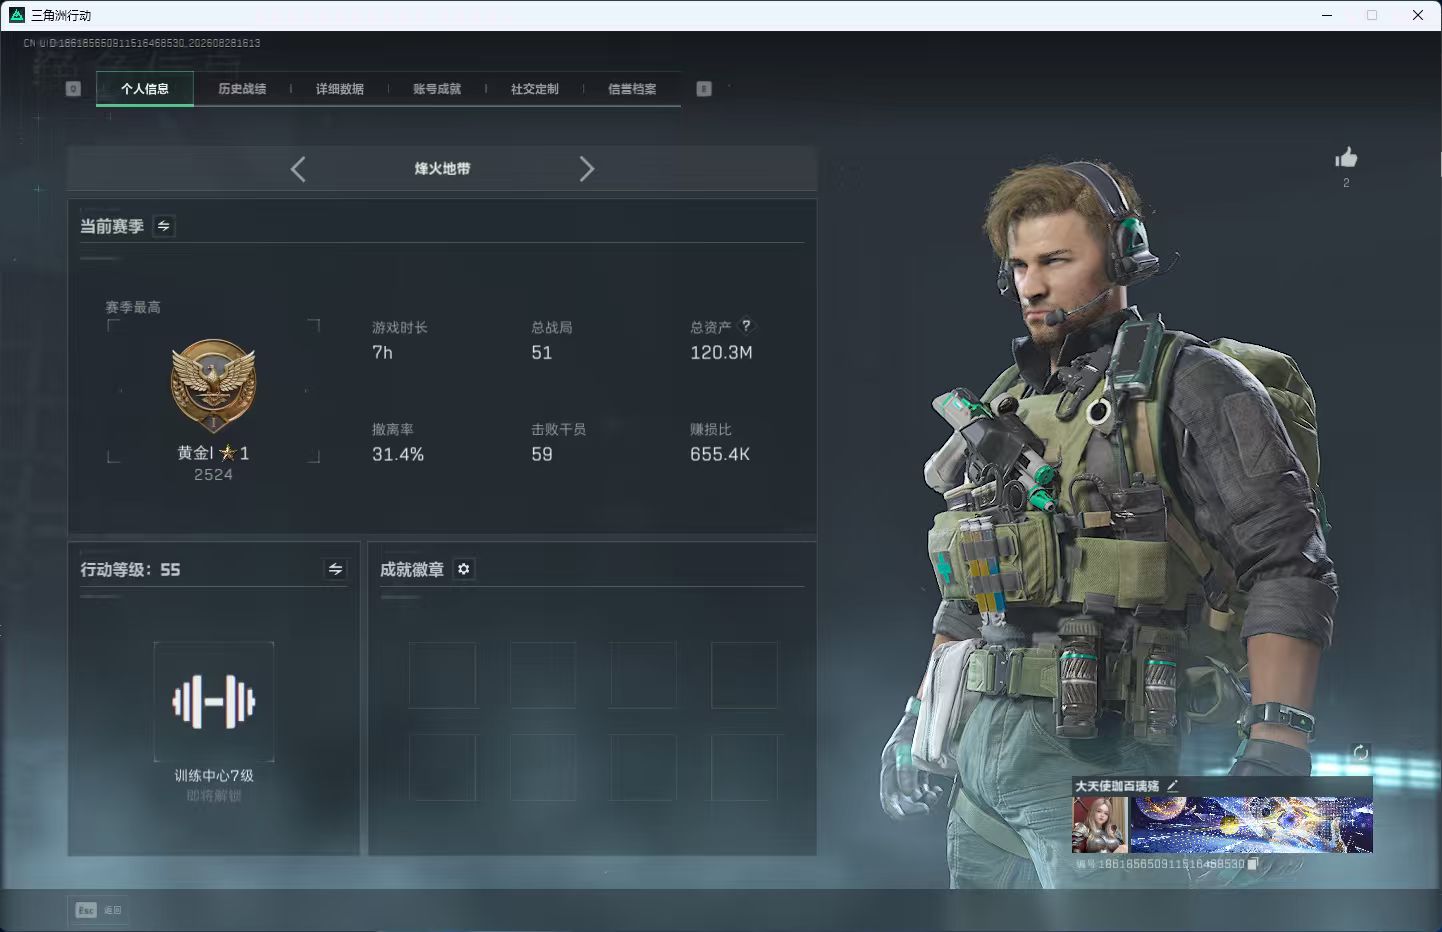Screen dimensions: 1442x932
Task: Click the 即将解锁 label
Action: pos(214,796)
